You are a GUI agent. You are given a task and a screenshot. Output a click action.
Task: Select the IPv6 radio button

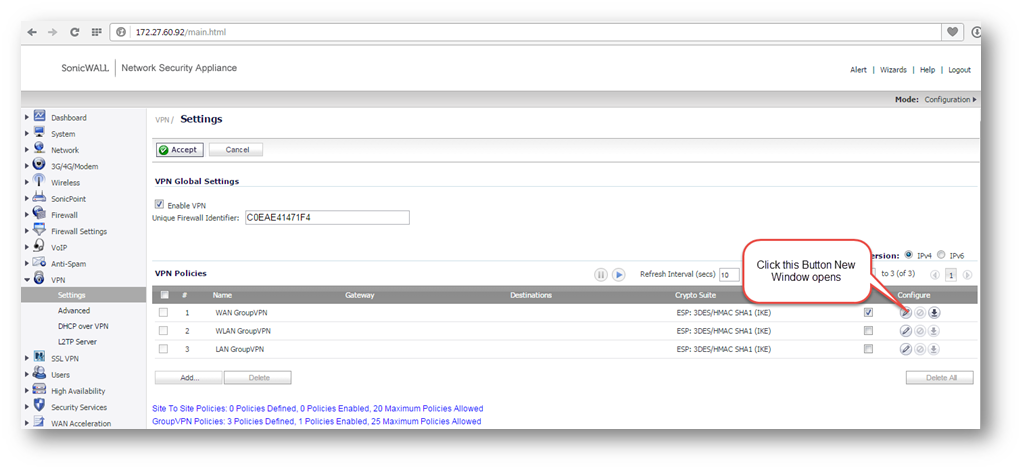pos(941,255)
